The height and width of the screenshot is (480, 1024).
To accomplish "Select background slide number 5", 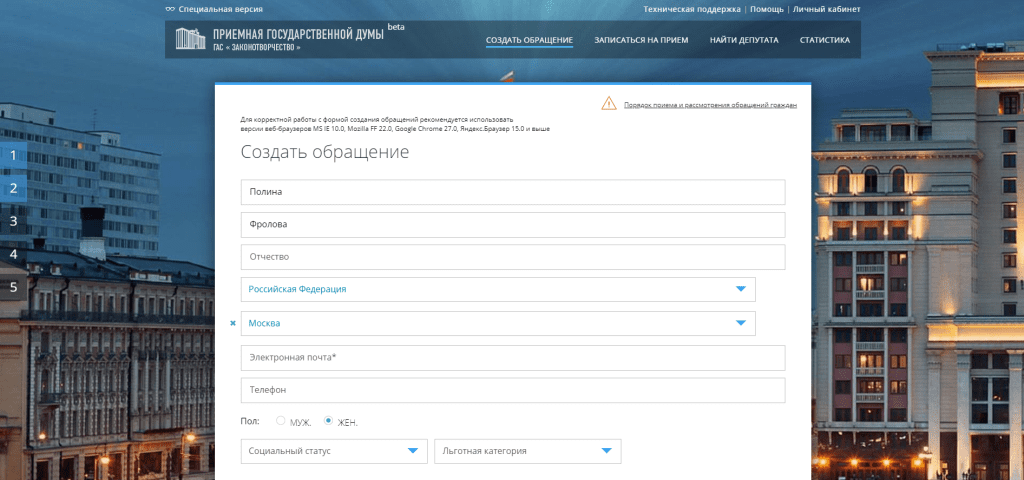I will pos(14,287).
